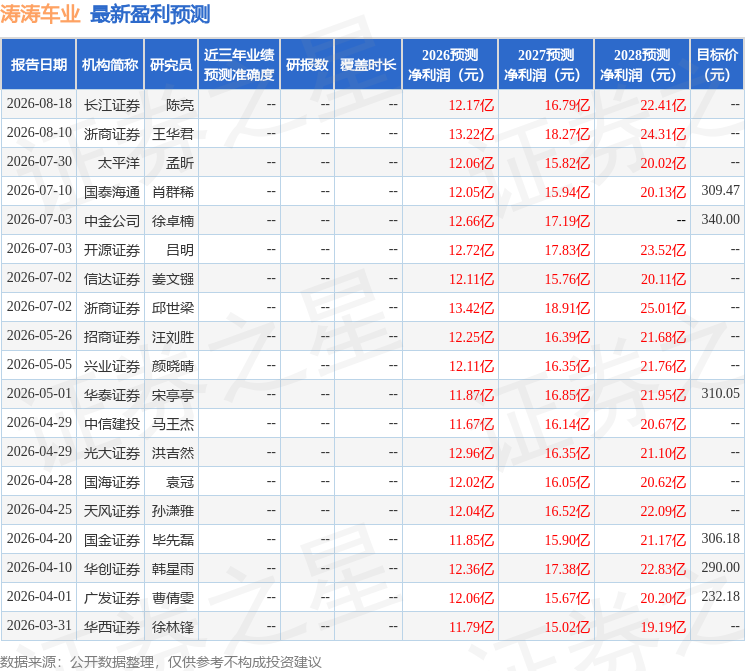Click 13.42亿 forecast for 邱世梁

coord(471,308)
